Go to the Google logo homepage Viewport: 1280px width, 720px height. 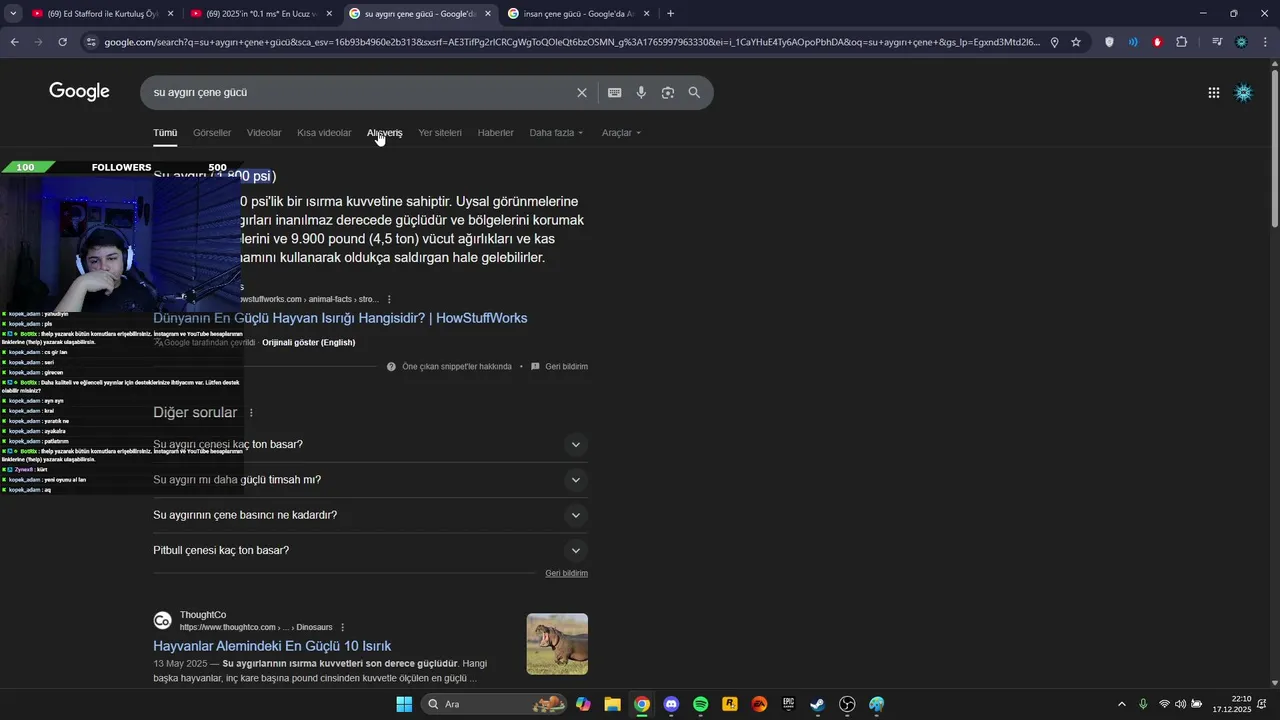(x=79, y=92)
